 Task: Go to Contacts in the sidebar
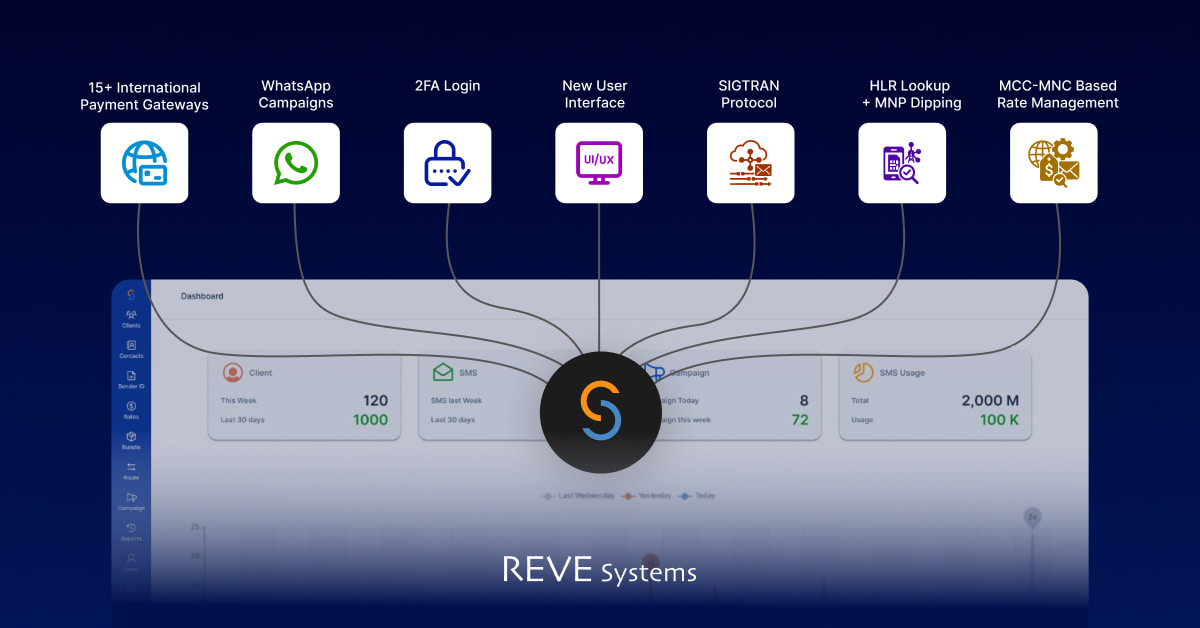[x=131, y=349]
